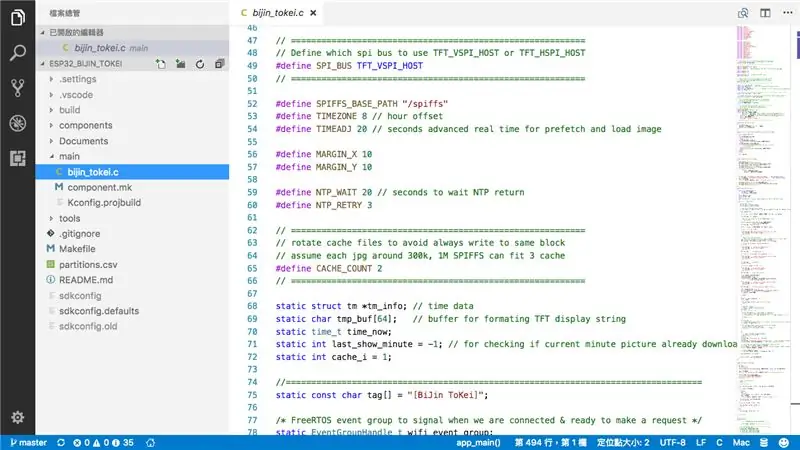Open the Search view in activity bar
Screen dimensions: 800x450
click(x=17, y=53)
